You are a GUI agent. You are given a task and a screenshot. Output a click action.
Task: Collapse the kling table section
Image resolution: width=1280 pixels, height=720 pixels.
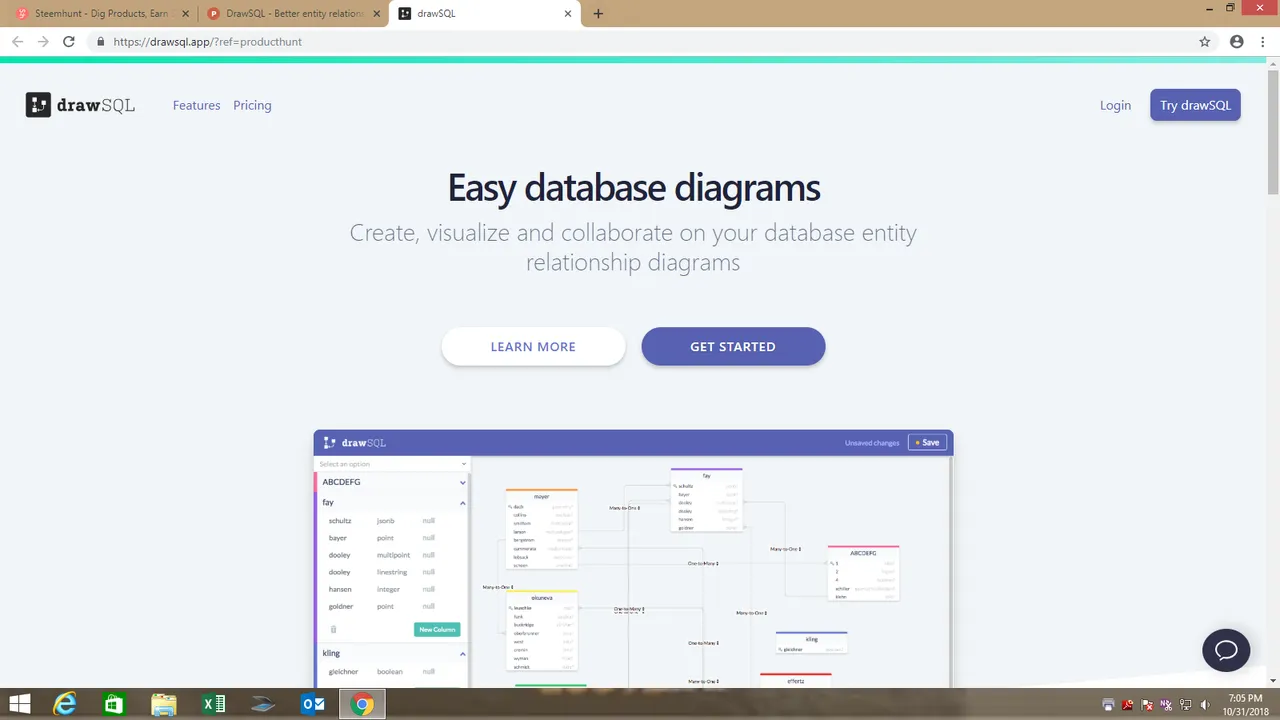pos(462,653)
